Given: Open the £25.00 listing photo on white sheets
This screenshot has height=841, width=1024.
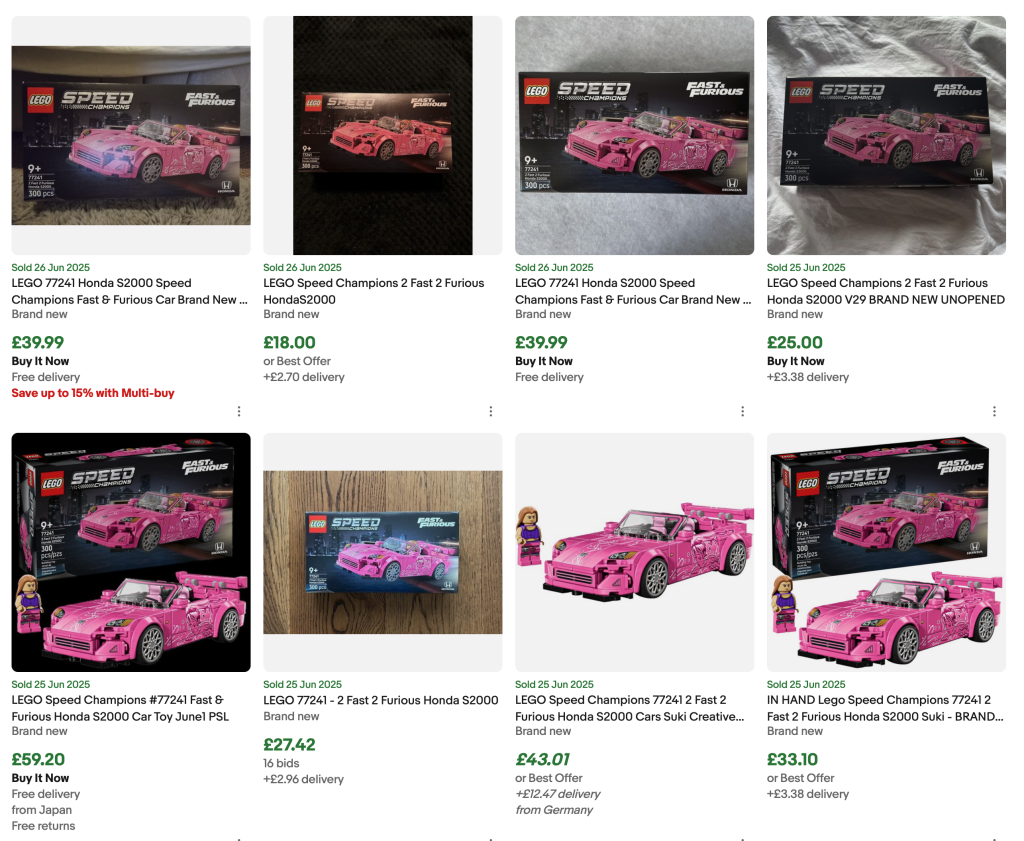Looking at the screenshot, I should [886, 135].
